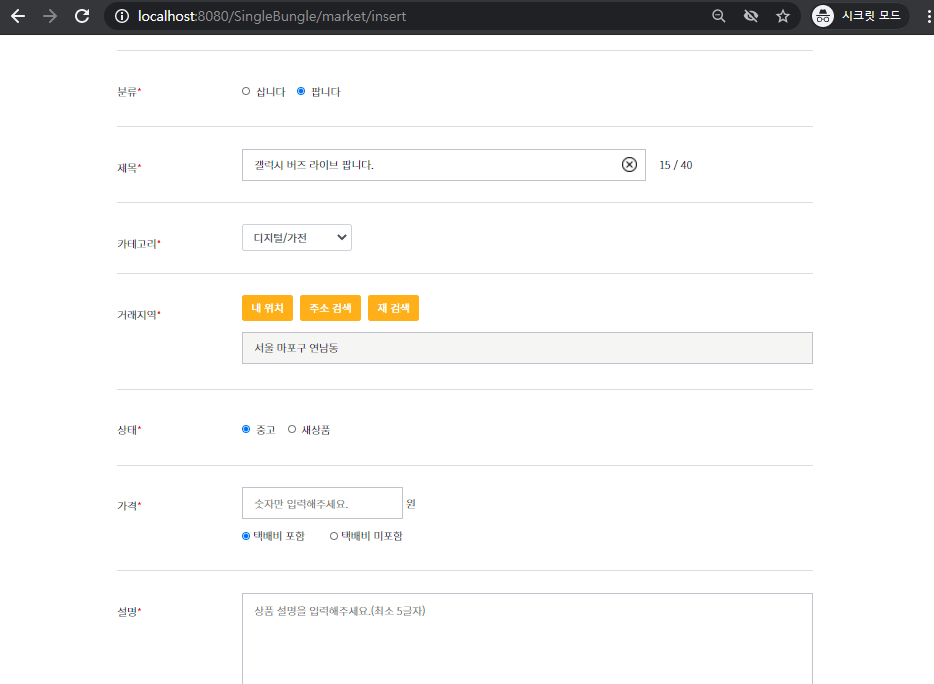Navigate back using the browser back arrow
The height and width of the screenshot is (684, 934).
17,16
